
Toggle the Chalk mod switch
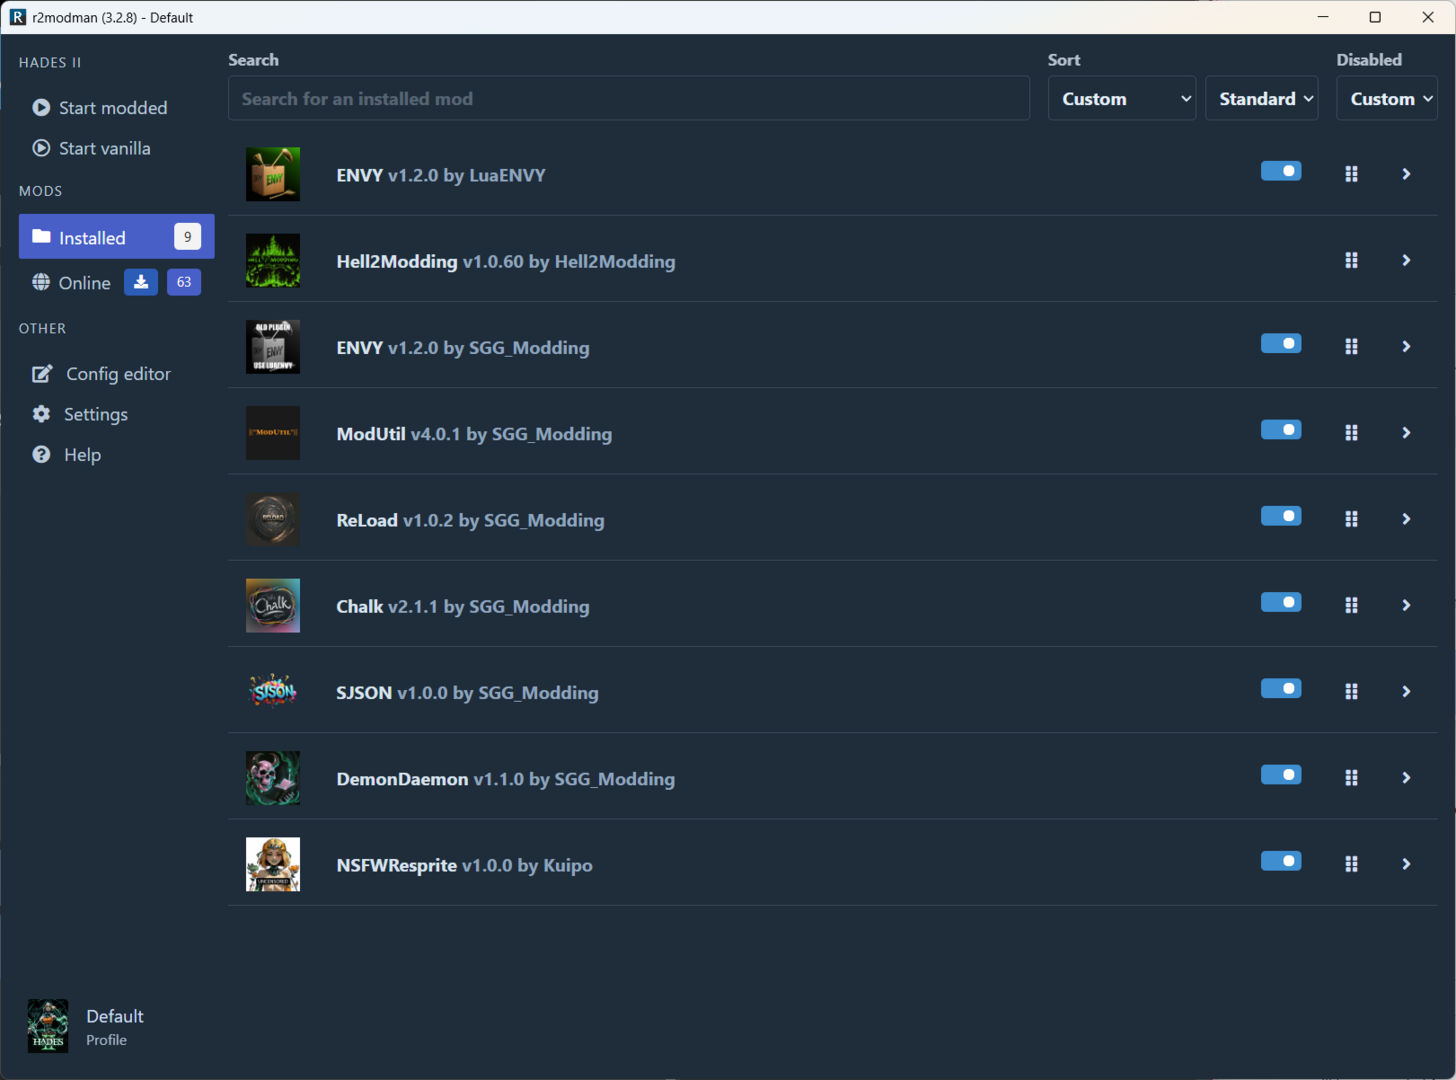(1281, 602)
